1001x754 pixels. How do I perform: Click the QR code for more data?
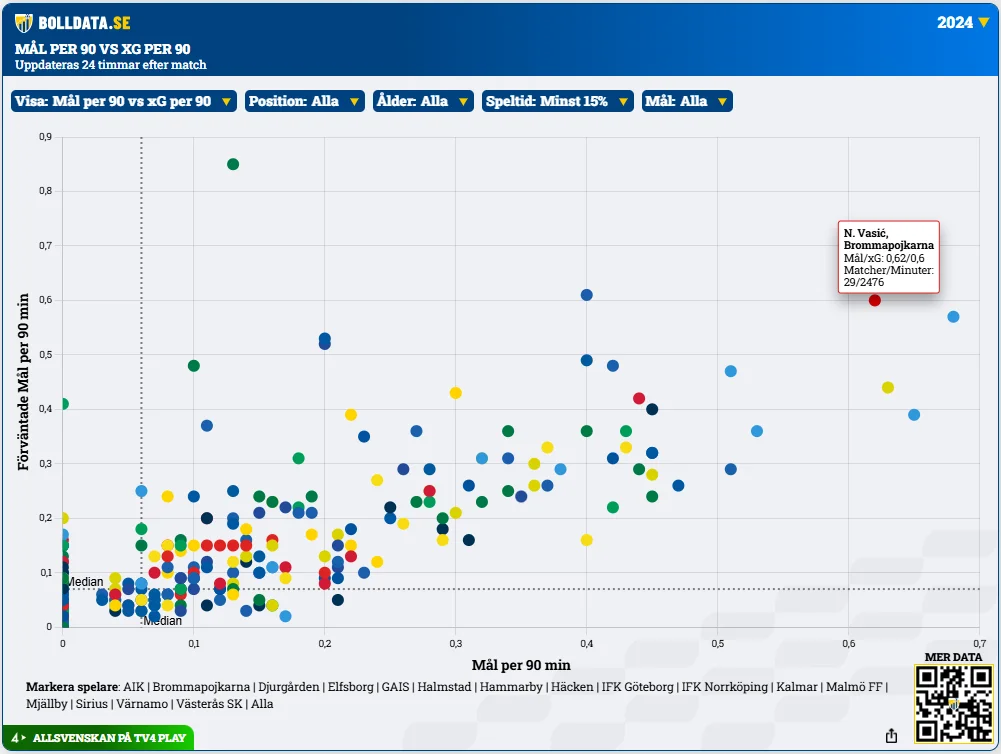953,704
